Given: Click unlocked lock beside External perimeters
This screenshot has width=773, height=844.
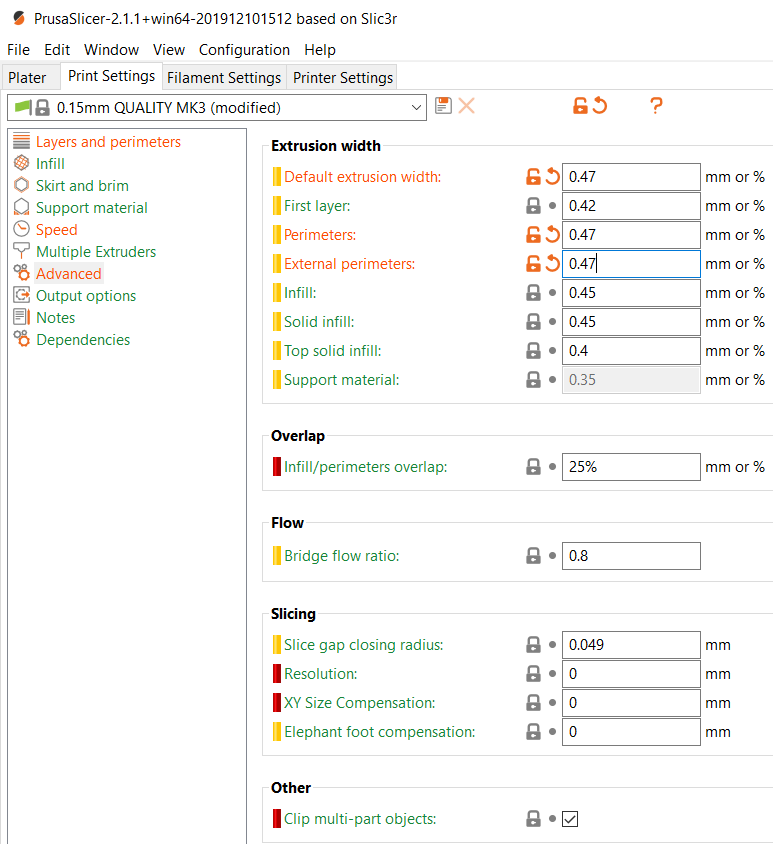Looking at the screenshot, I should point(533,264).
